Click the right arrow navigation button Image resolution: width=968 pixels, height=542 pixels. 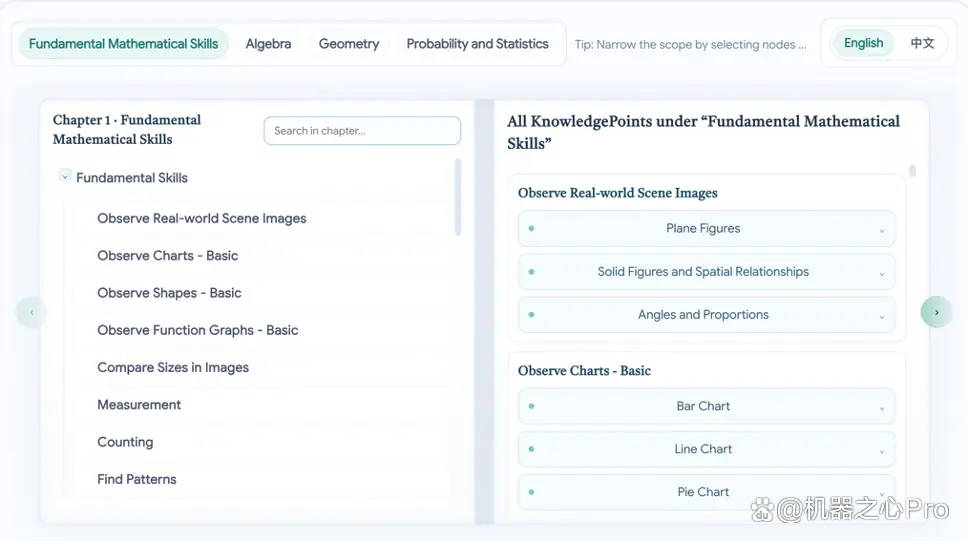tap(936, 312)
